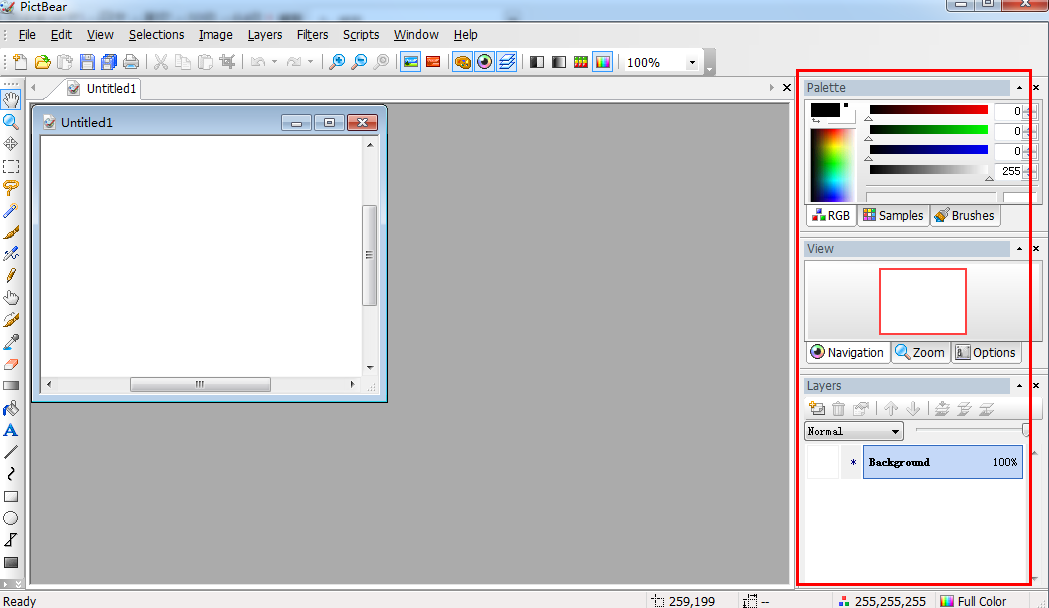Click the red channel slider
The image size is (1049, 608).
[x=929, y=110]
